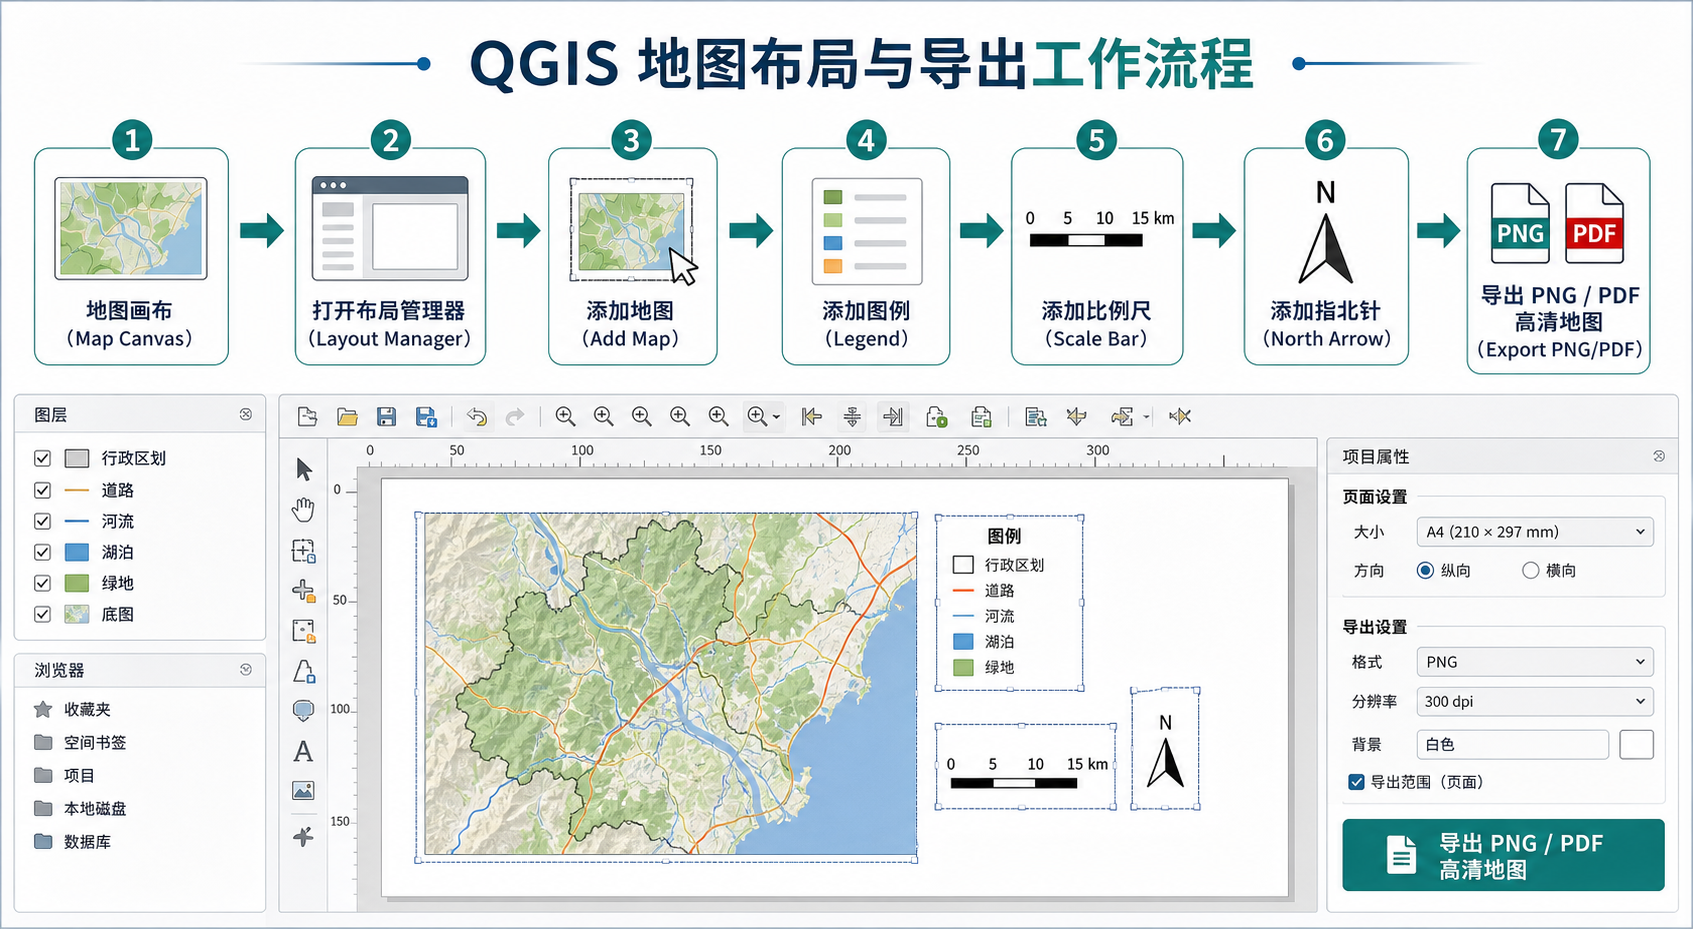1693x929 pixels.
Task: Uncheck the 行政区划 layer checkbox
Action: (42, 458)
